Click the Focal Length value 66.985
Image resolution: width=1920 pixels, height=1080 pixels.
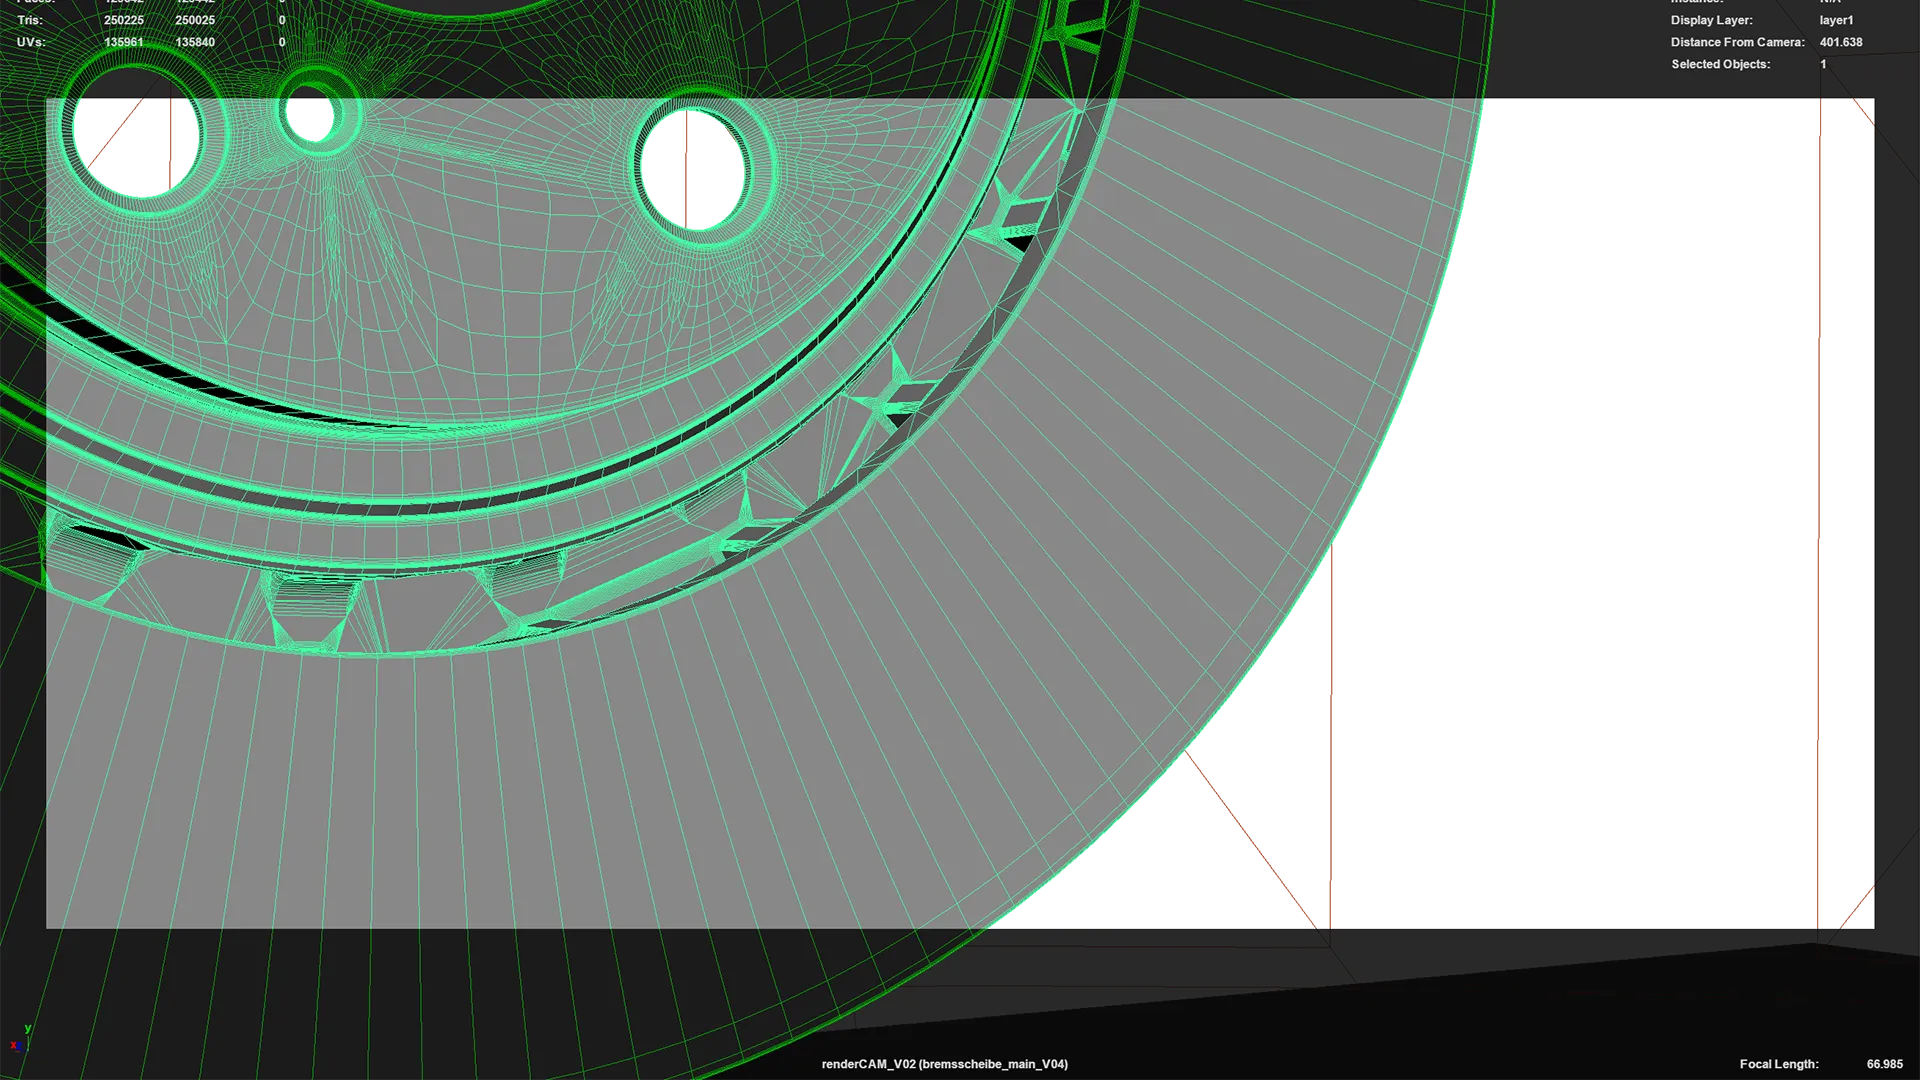[1884, 1064]
